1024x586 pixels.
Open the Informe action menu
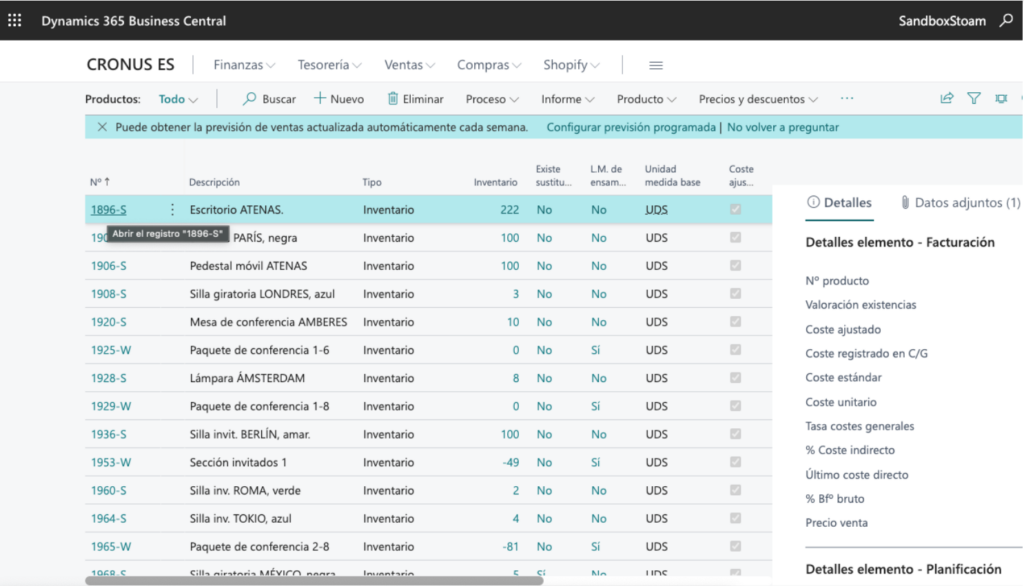point(568,99)
